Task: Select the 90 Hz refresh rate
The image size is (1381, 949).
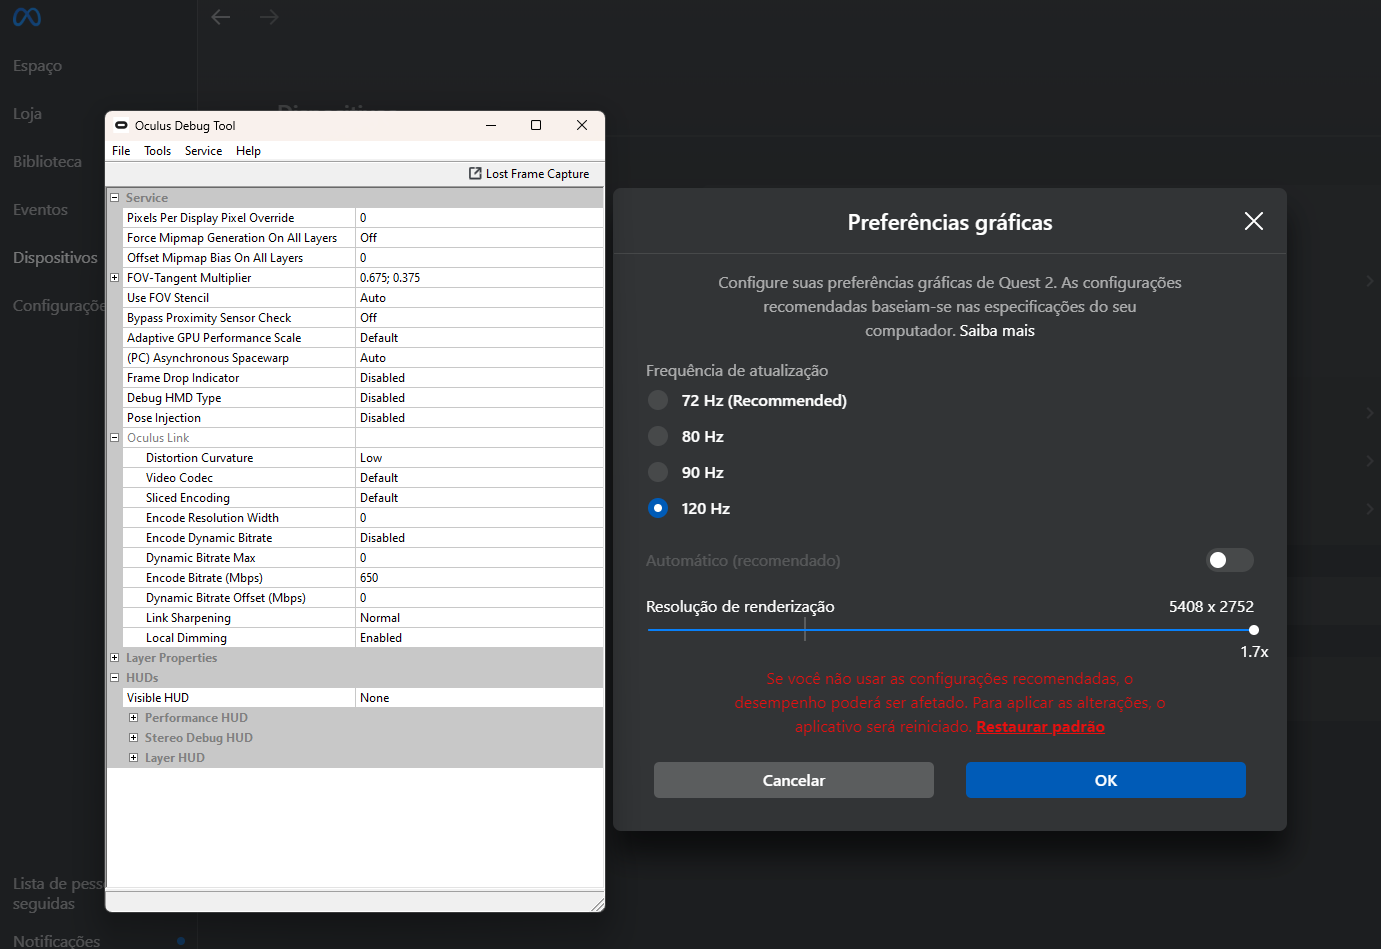Action: (x=658, y=472)
